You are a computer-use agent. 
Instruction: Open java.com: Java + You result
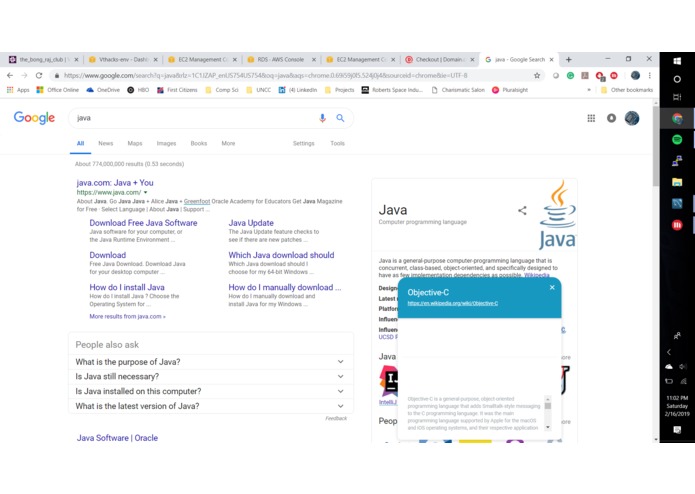(115, 183)
